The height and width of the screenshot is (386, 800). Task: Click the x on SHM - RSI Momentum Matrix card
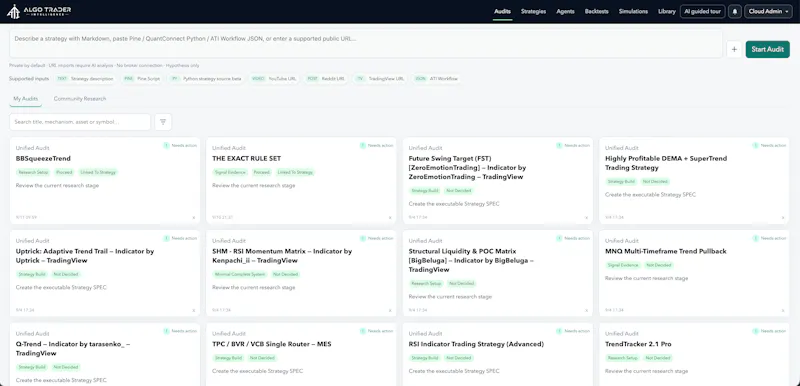[x=390, y=311]
